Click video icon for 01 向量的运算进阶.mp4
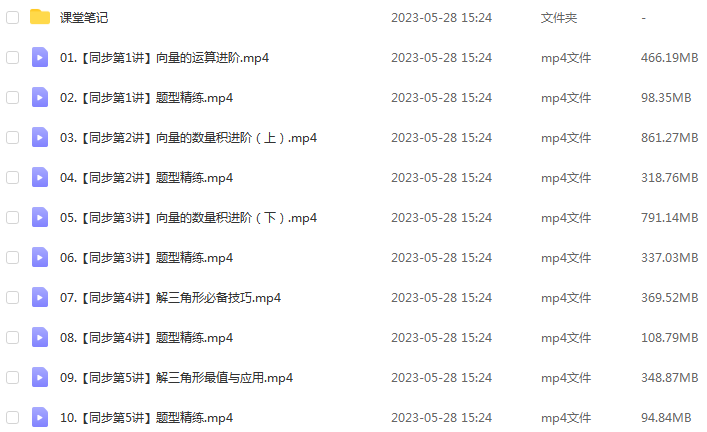The height and width of the screenshot is (432, 707). 40,57
